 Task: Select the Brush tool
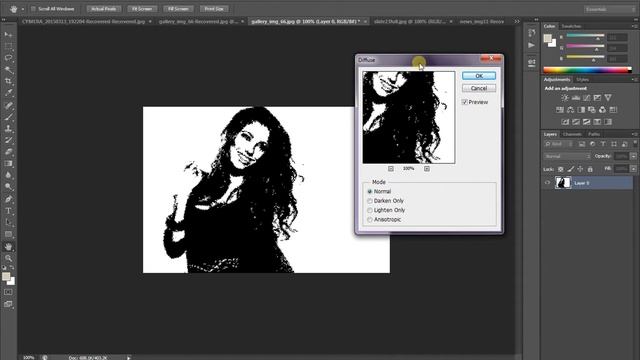[8, 117]
